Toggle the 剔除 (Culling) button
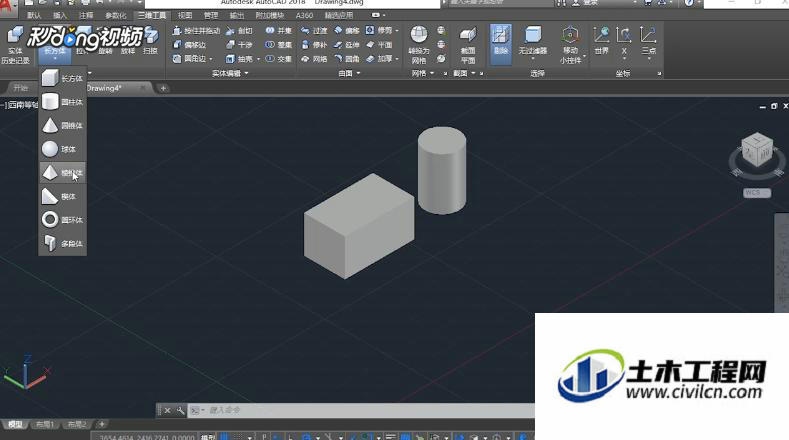 pyautogui.click(x=501, y=44)
